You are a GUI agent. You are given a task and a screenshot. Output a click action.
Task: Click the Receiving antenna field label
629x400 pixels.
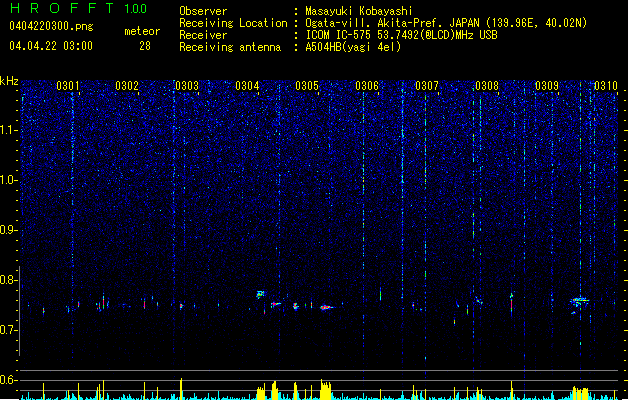[x=230, y=47]
